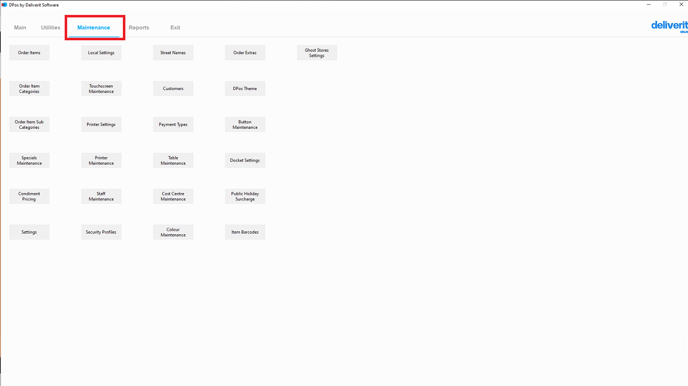Switch to the Reports tab
The height and width of the screenshot is (386, 688).
point(139,27)
